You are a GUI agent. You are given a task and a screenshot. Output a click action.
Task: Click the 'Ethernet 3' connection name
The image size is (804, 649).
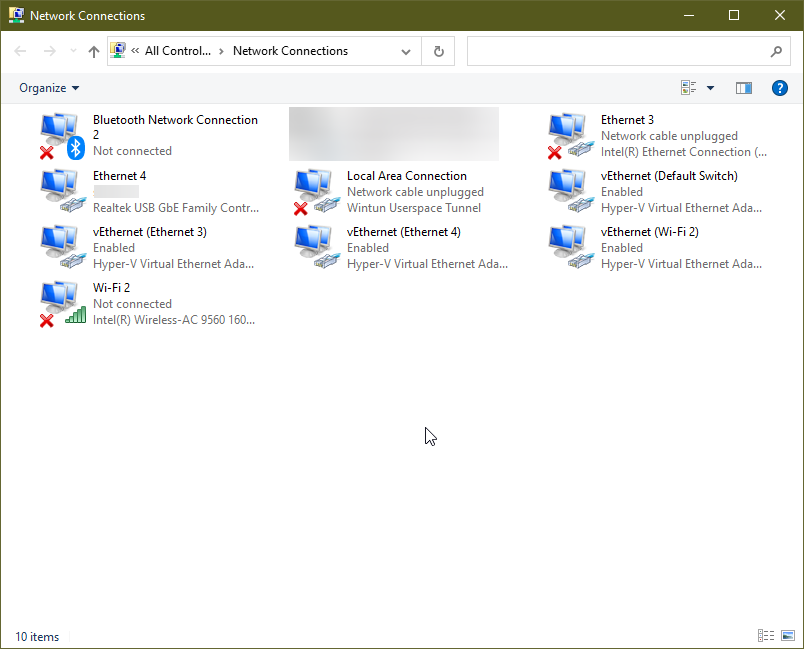(627, 120)
